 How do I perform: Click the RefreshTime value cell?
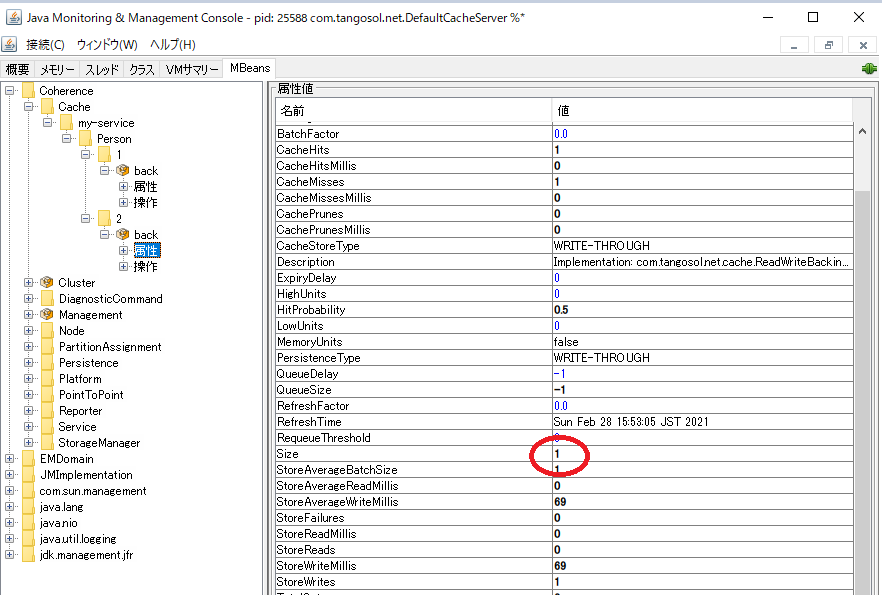[703, 422]
